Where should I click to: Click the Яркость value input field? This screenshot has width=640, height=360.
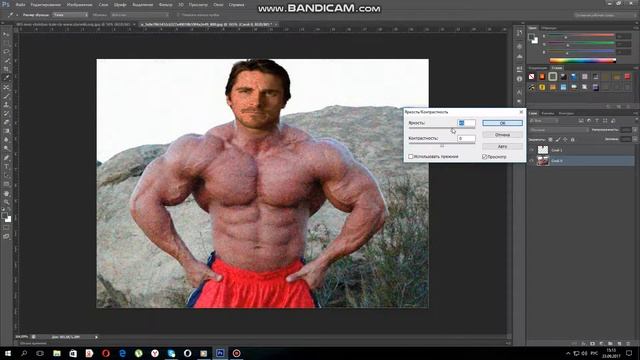[467, 123]
